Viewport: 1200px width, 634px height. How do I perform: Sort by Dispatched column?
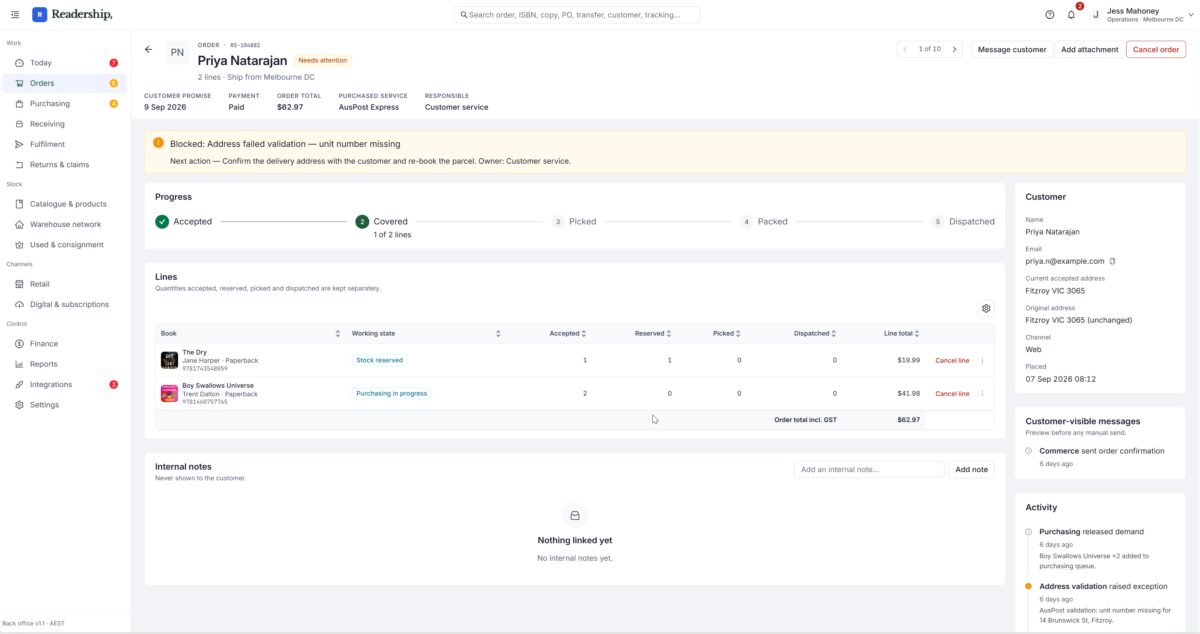point(834,333)
